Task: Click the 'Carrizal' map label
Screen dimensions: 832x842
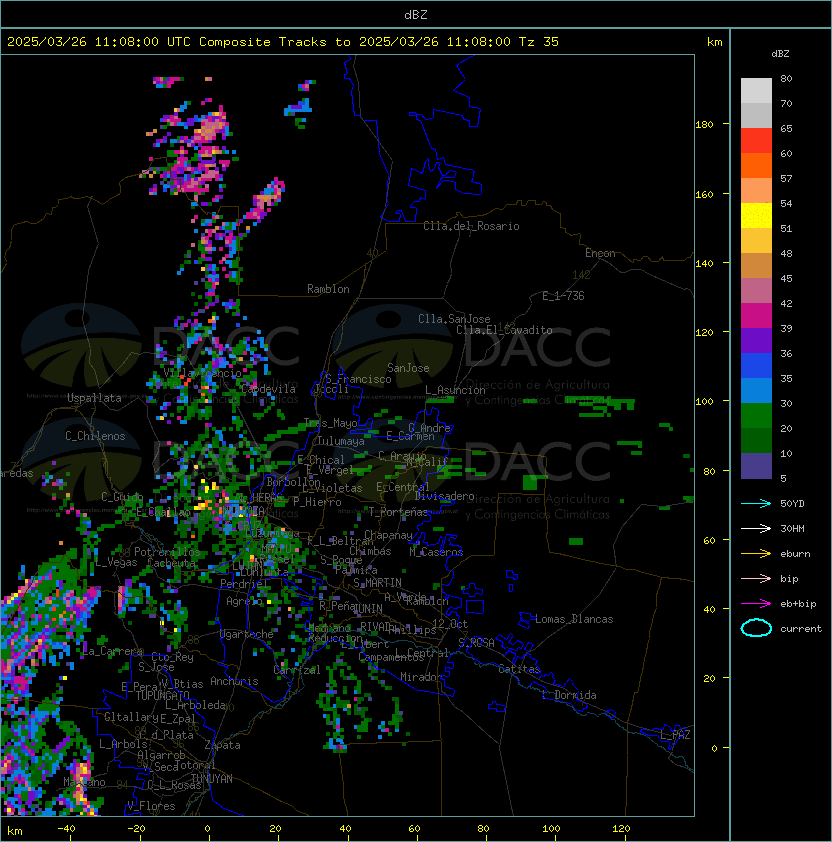Action: pyautogui.click(x=297, y=670)
